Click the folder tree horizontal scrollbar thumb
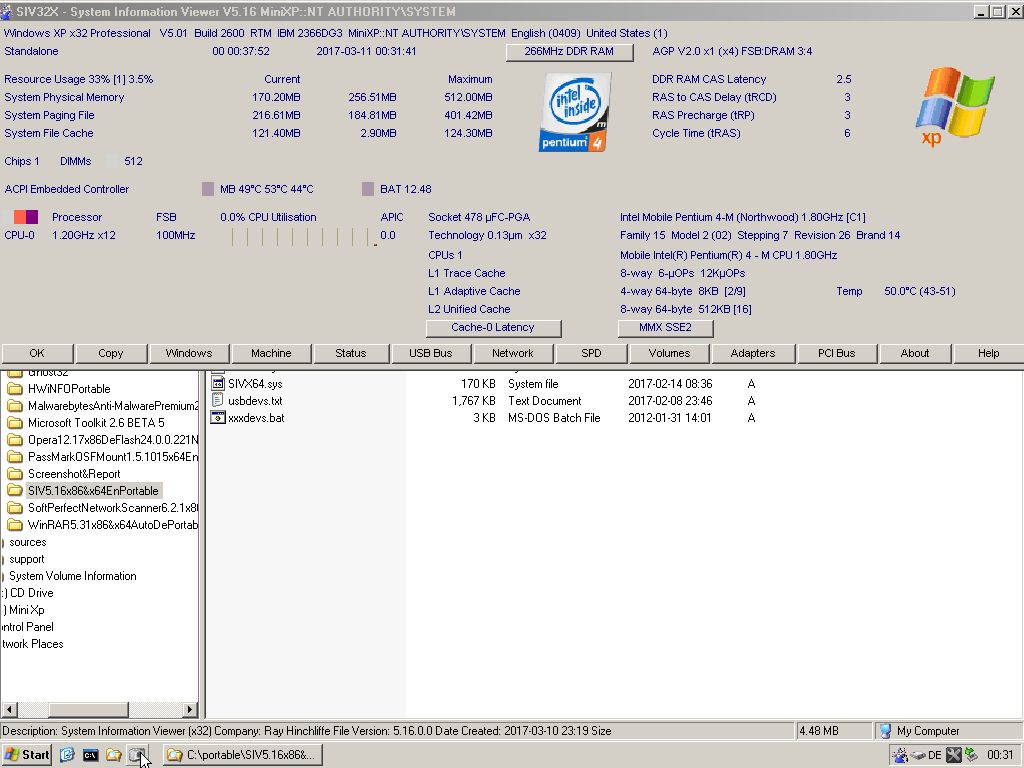The height and width of the screenshot is (768, 1024). [x=88, y=709]
